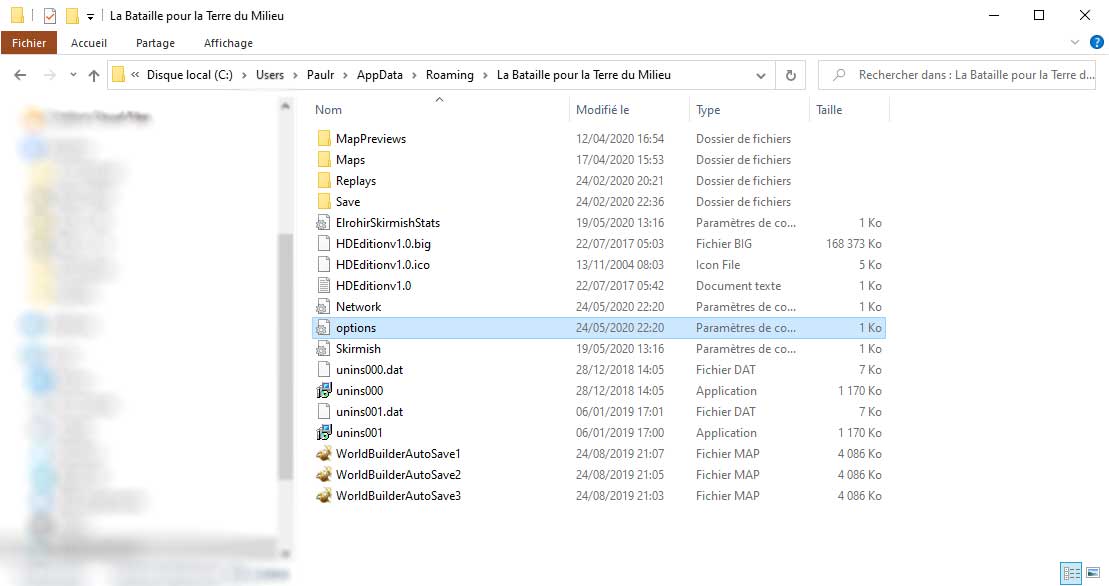
Task: Open the Affichage ribbon tab
Action: 228,43
